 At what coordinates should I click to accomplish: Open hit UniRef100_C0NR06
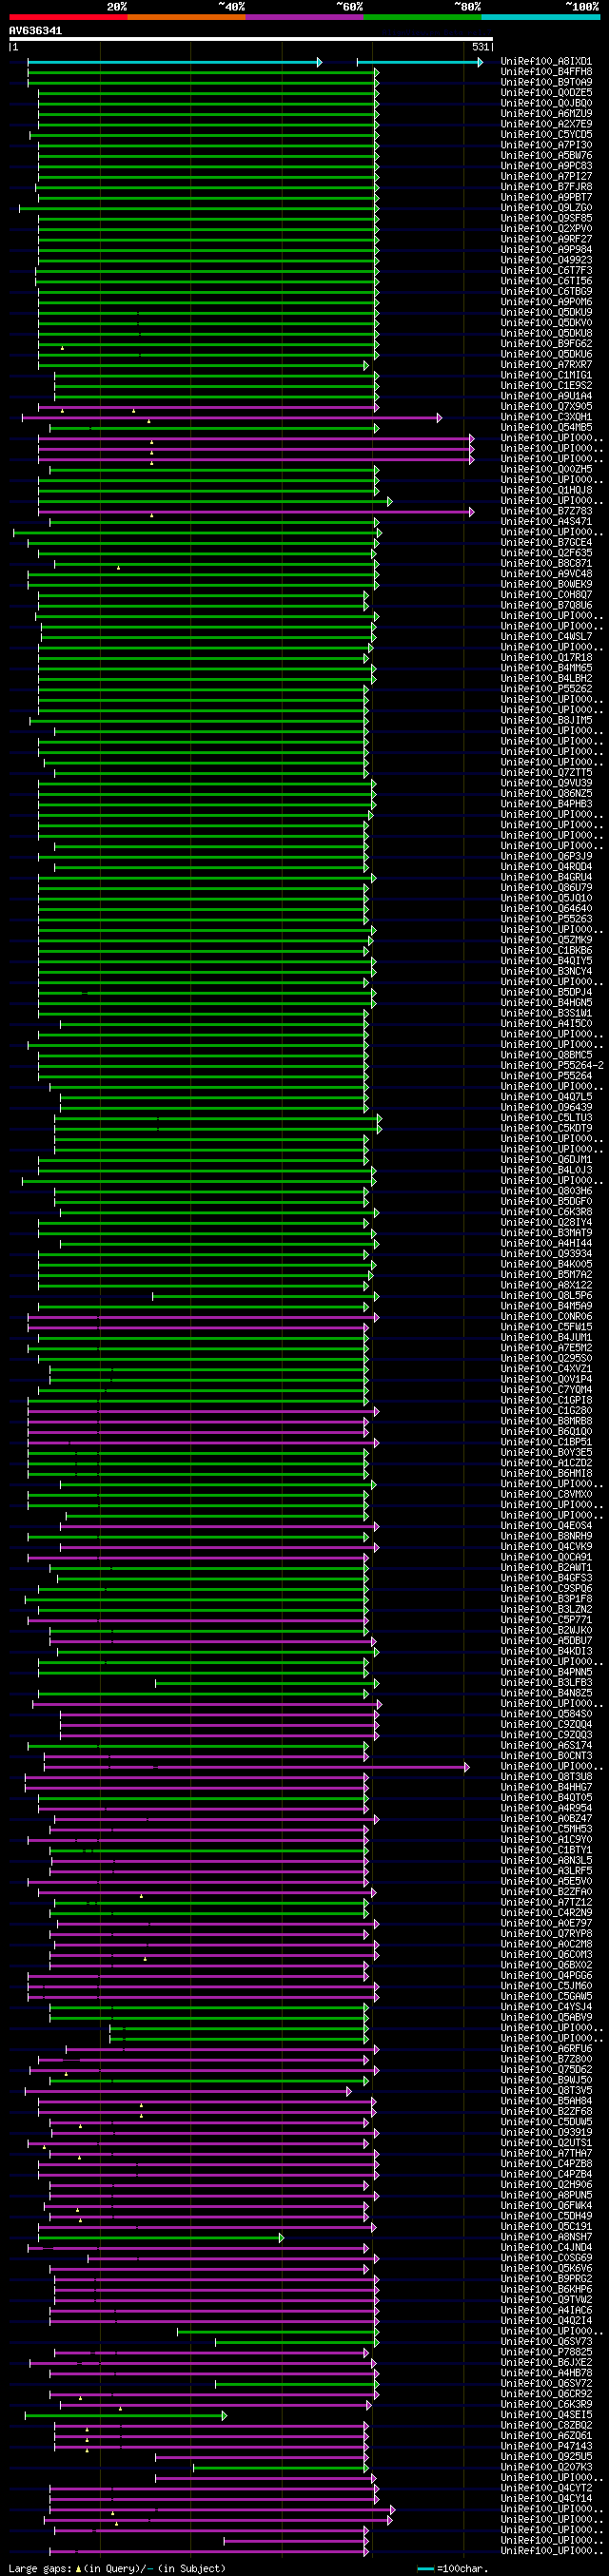(546, 1317)
